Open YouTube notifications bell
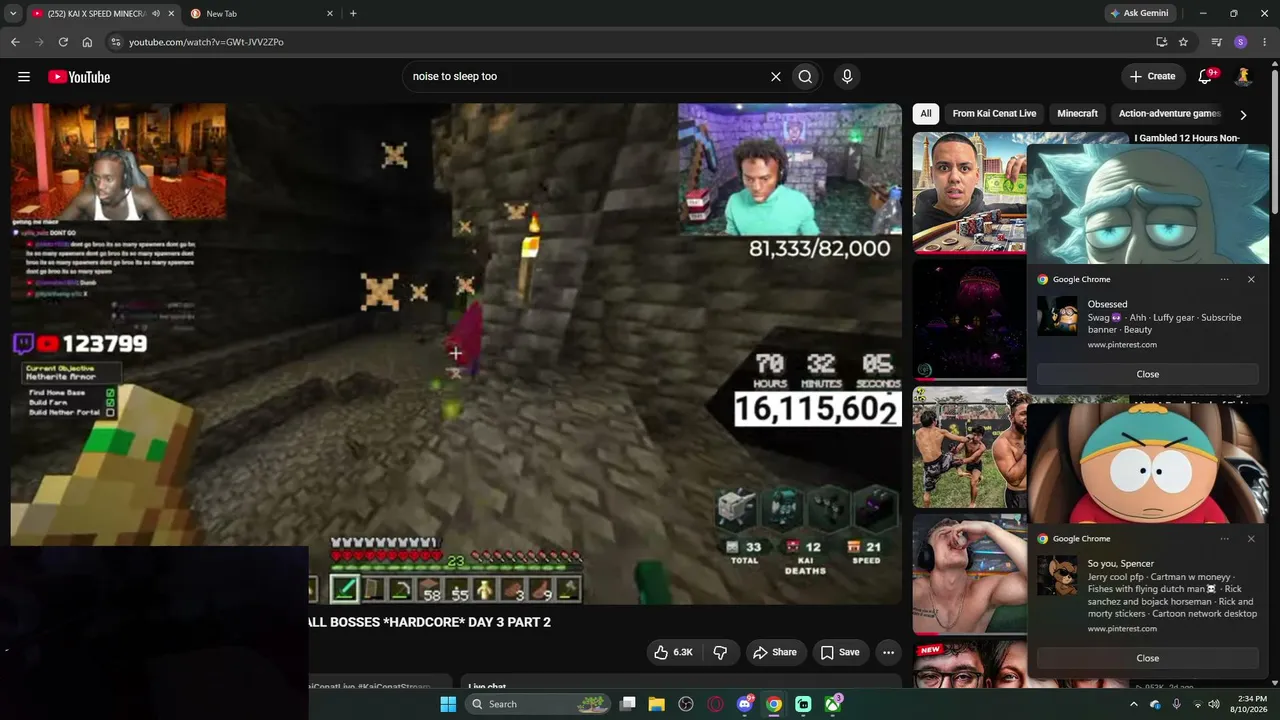Image resolution: width=1280 pixels, height=720 pixels. pos(1206,77)
